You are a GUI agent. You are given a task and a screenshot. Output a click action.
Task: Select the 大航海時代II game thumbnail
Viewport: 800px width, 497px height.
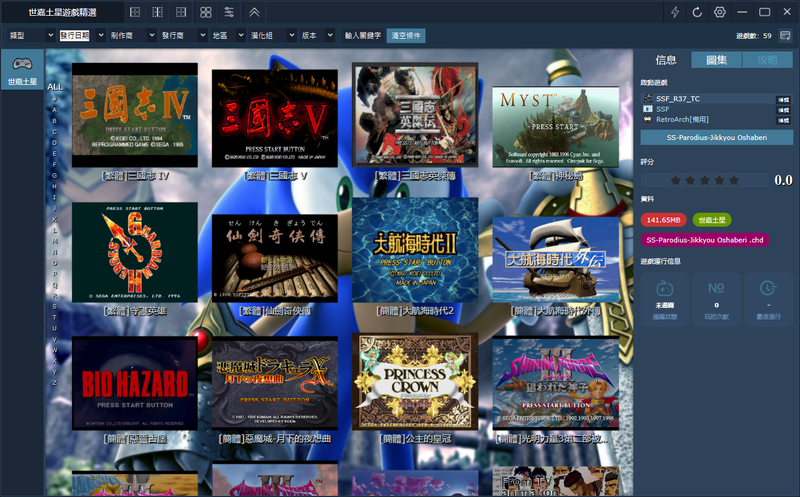click(415, 250)
